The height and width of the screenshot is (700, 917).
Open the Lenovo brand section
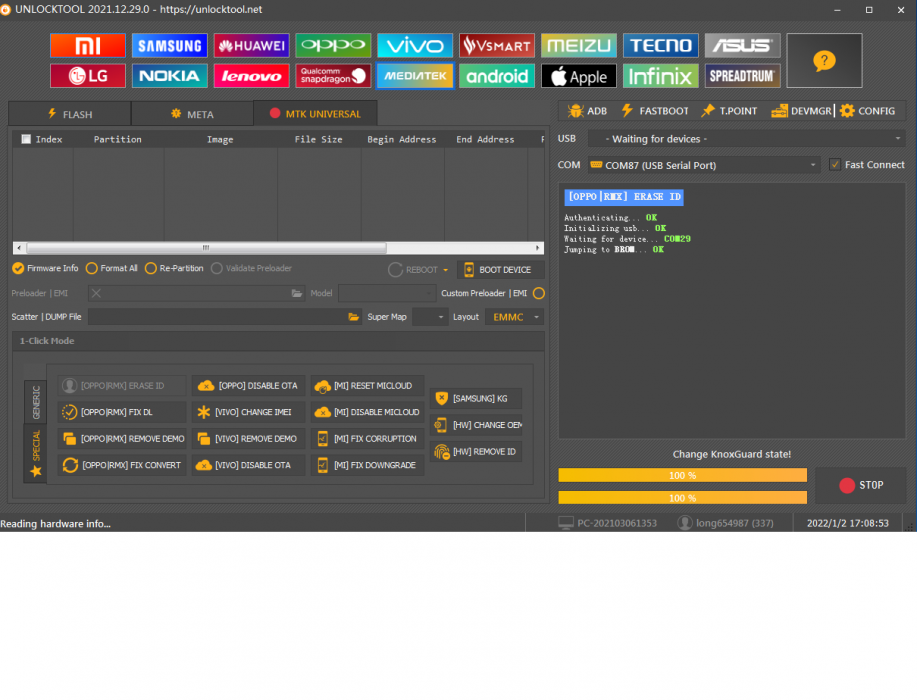(251, 76)
